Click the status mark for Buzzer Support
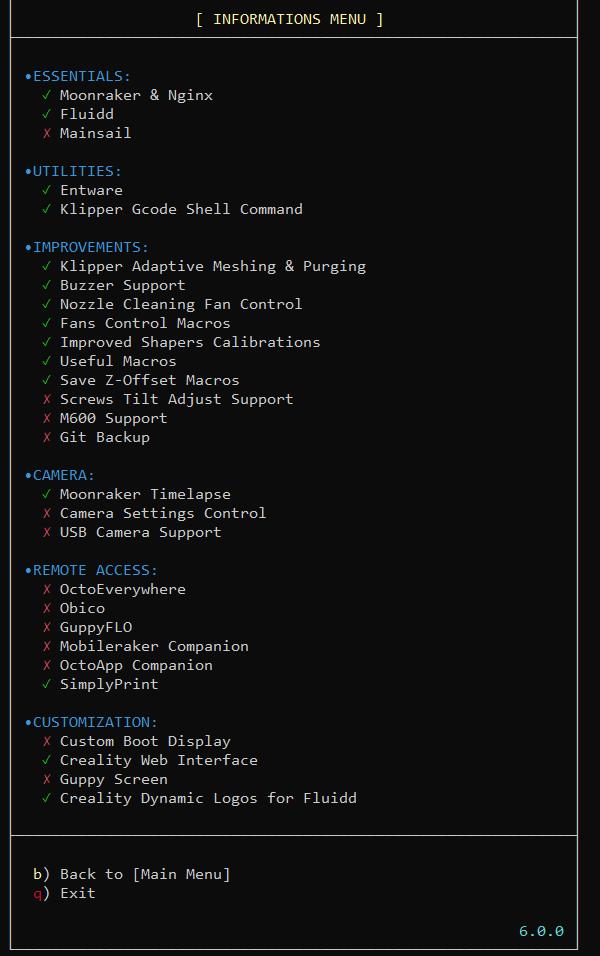 click(x=47, y=285)
